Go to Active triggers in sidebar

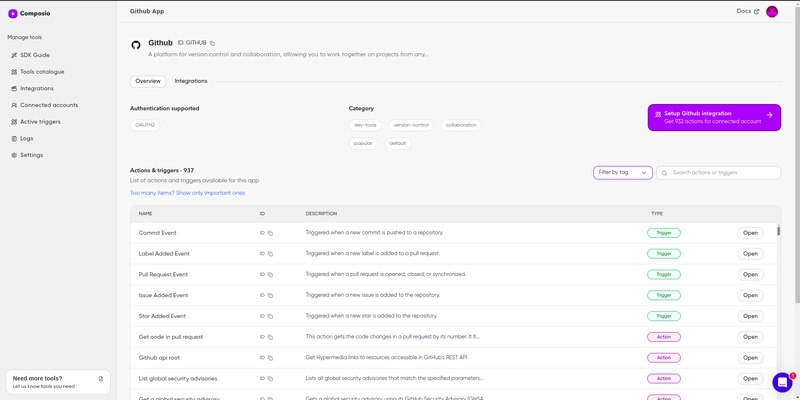tap(40, 122)
